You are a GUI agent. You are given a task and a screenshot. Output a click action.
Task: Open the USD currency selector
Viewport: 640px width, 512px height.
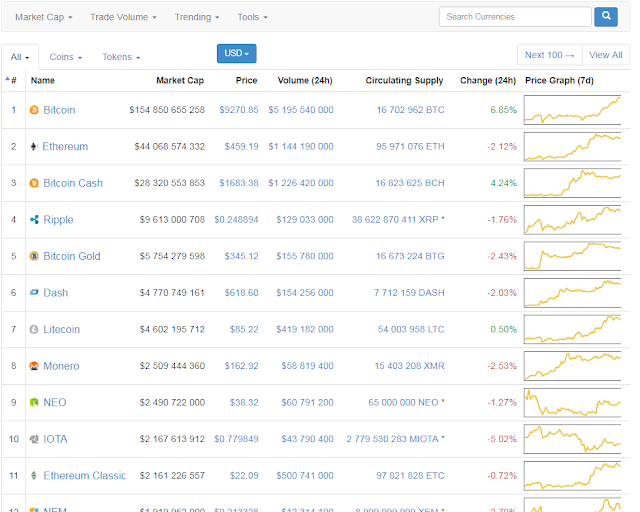click(x=236, y=53)
